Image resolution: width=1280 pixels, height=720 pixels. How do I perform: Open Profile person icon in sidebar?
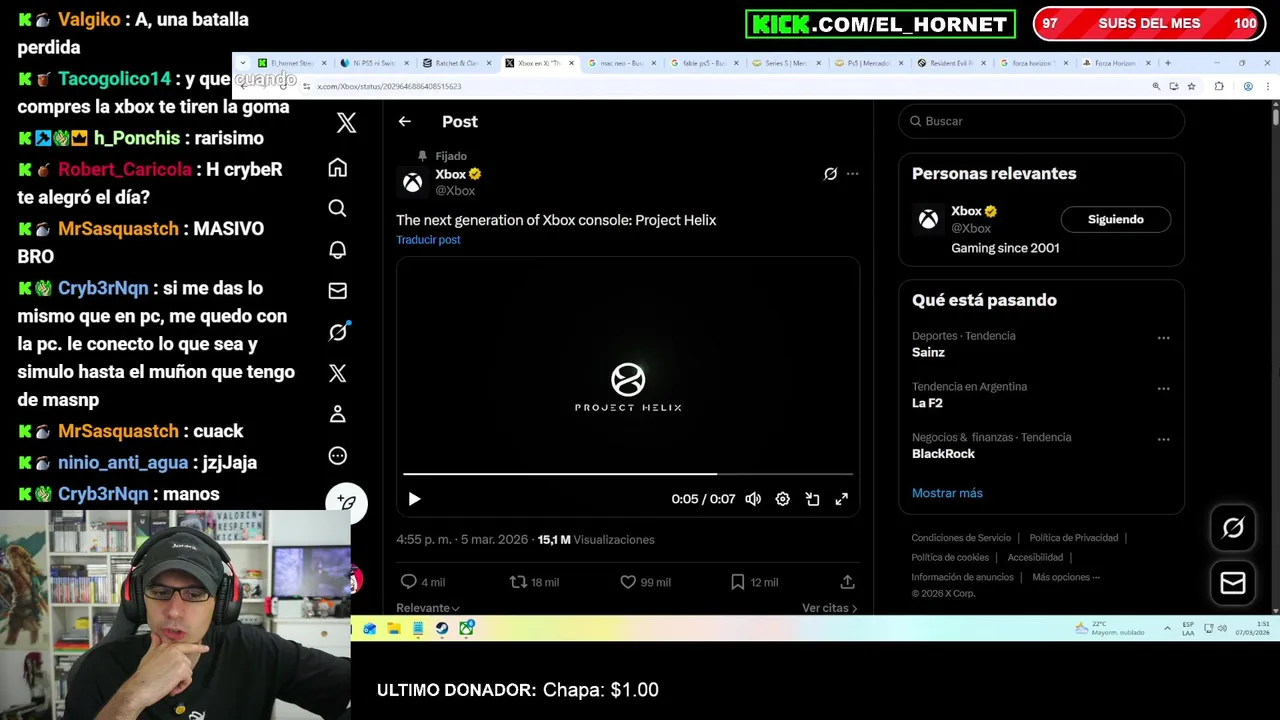pyautogui.click(x=338, y=414)
